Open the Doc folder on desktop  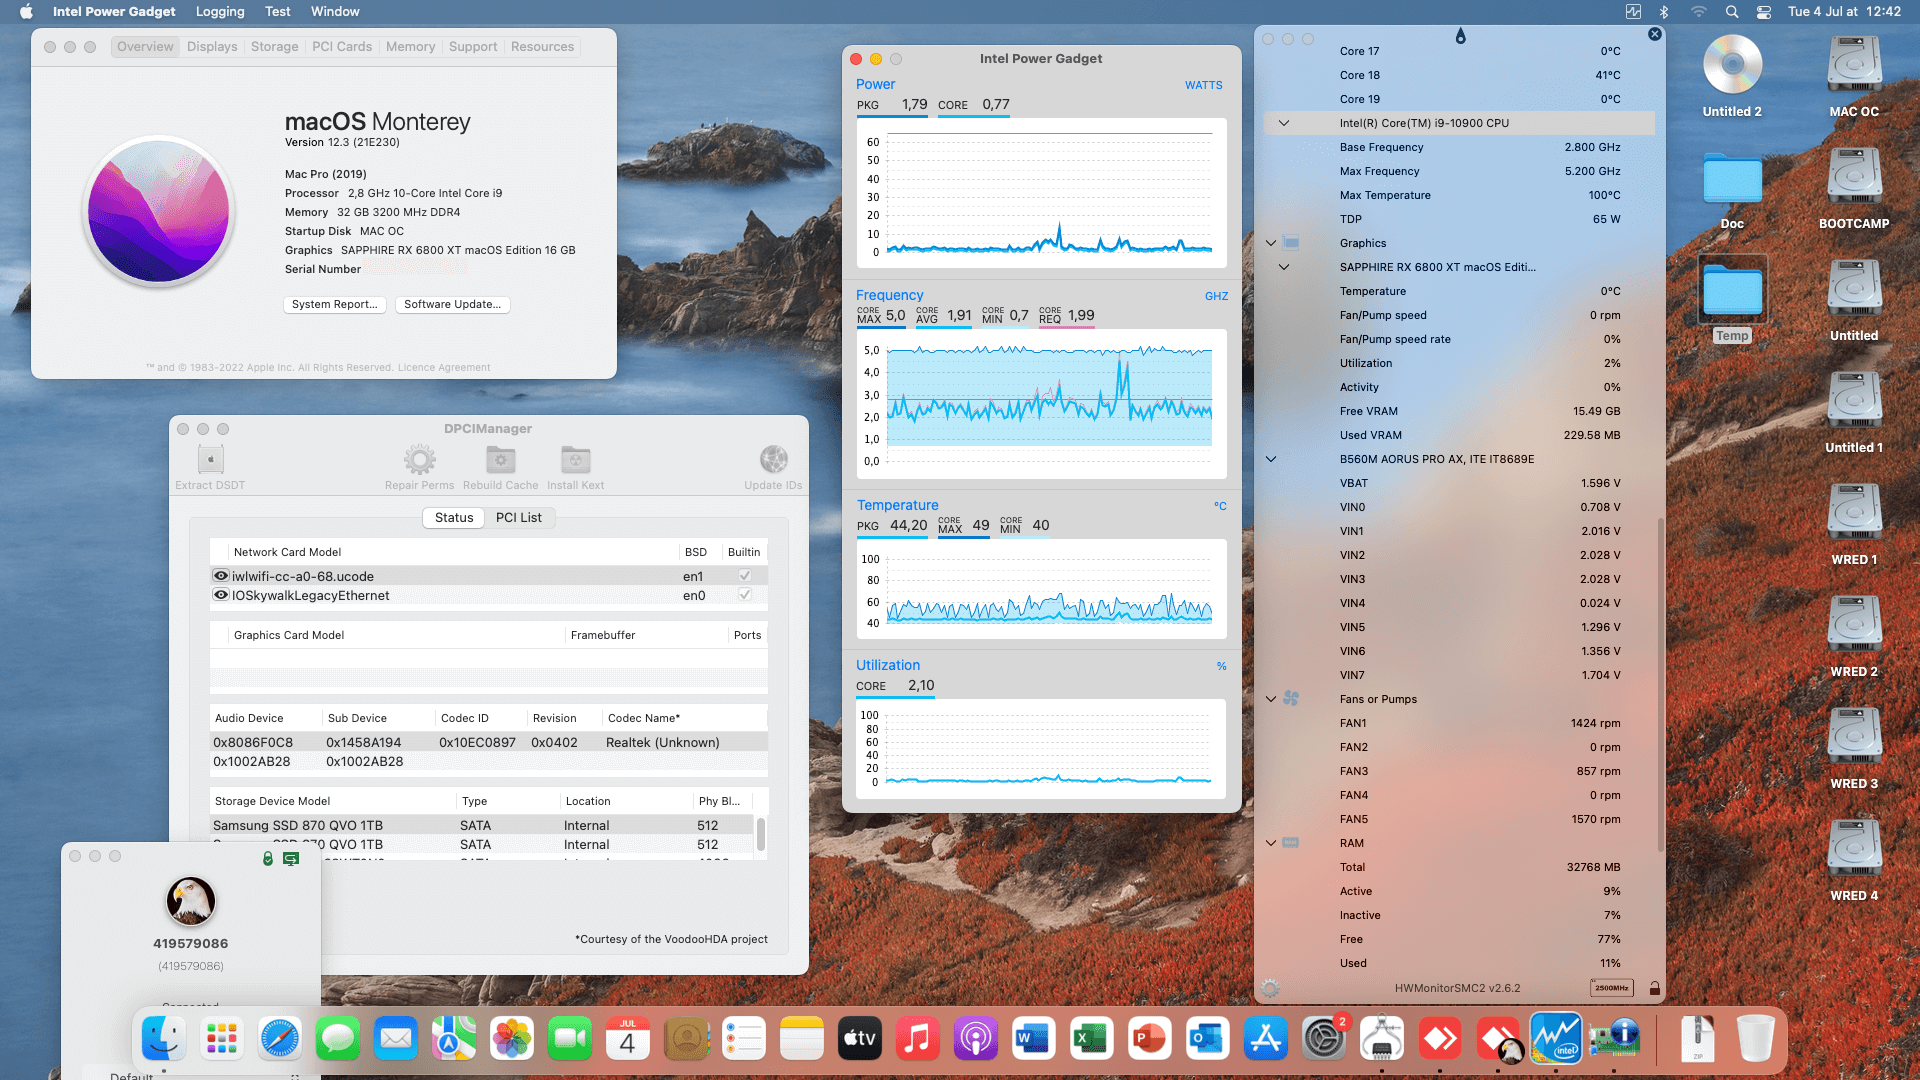1732,188
